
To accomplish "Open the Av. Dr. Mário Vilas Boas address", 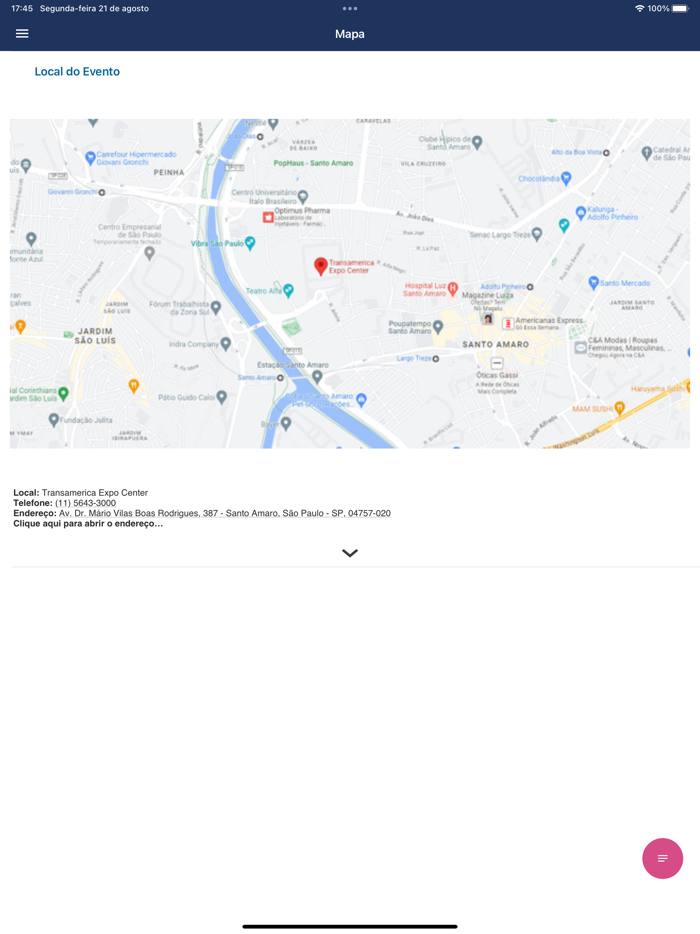I will pyautogui.click(x=225, y=513).
